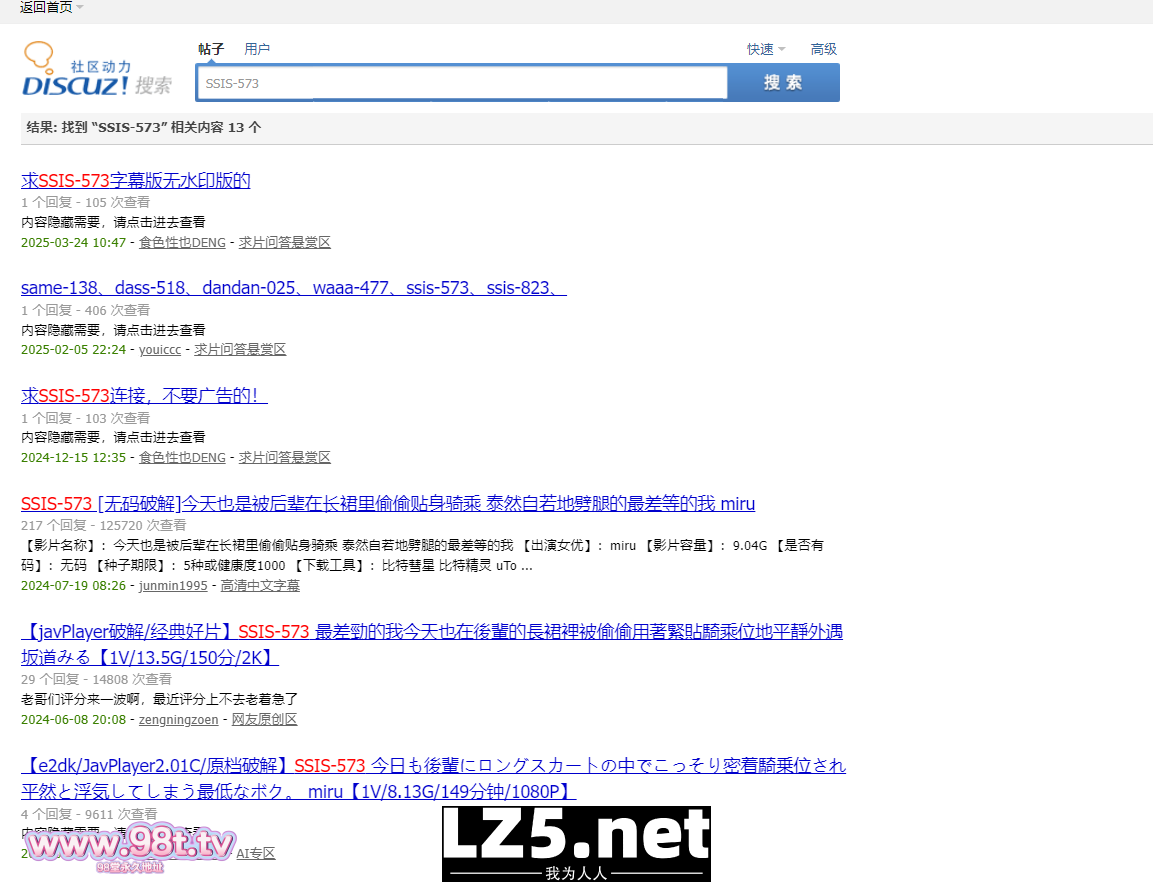Switch to the 用户 search tab
This screenshot has height=882, width=1153.
click(x=257, y=49)
